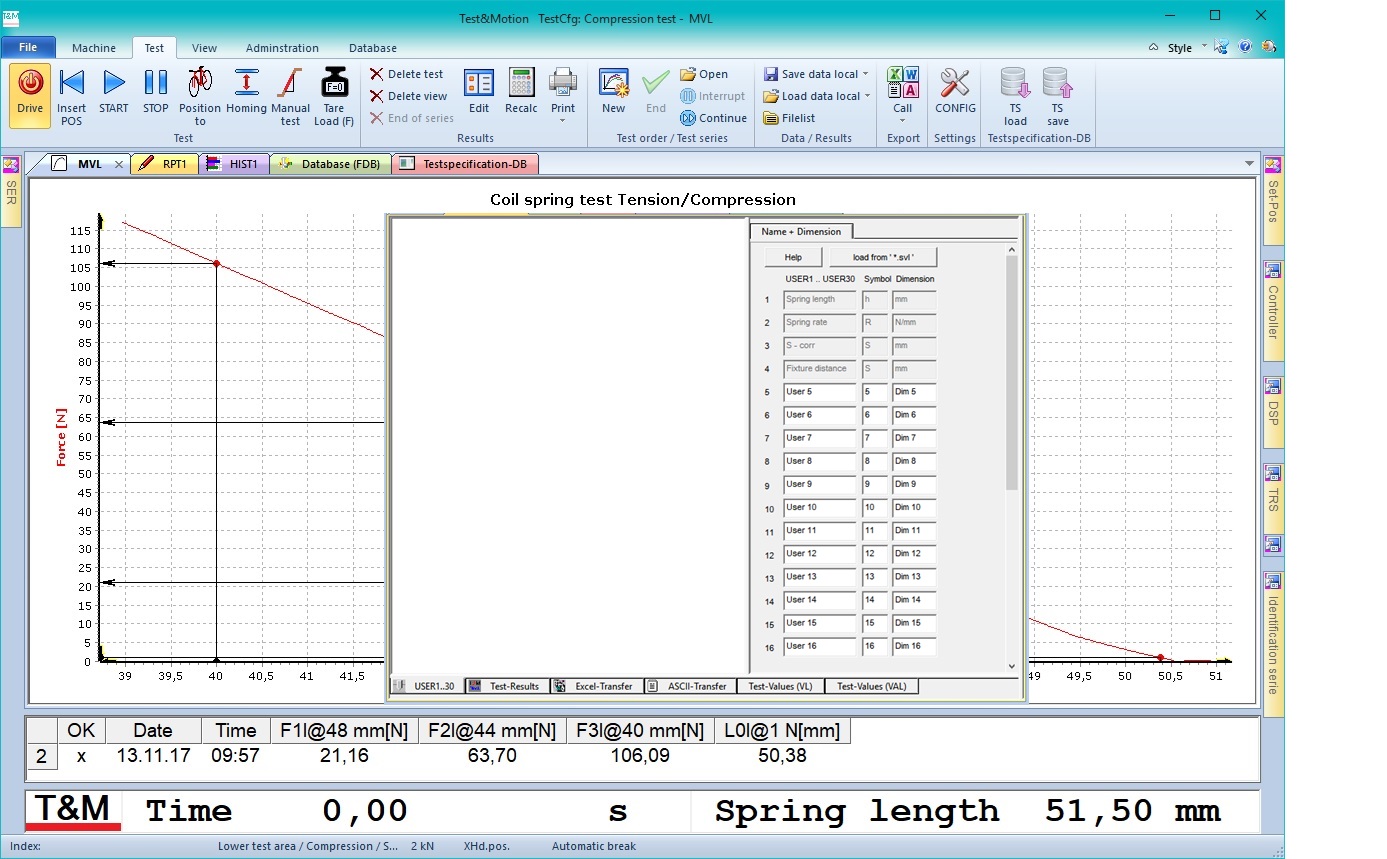Expand the DSP side panel
This screenshot has height=859, width=1387.
(1273, 414)
